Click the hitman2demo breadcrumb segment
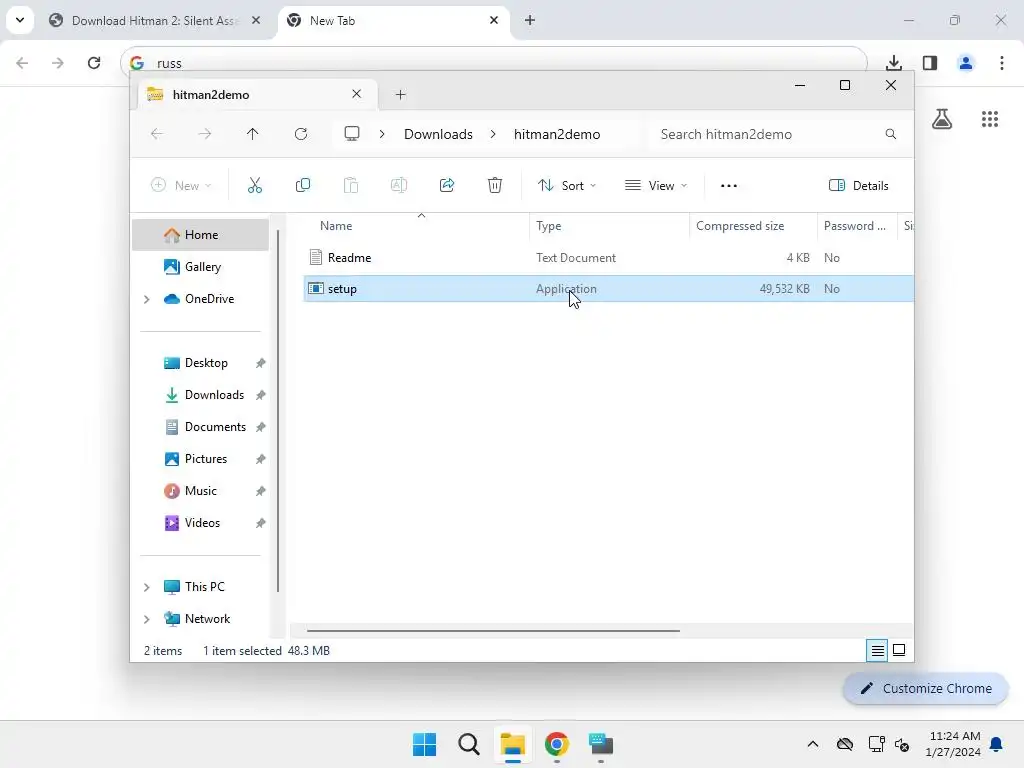Image resolution: width=1024 pixels, height=768 pixels. tap(557, 134)
